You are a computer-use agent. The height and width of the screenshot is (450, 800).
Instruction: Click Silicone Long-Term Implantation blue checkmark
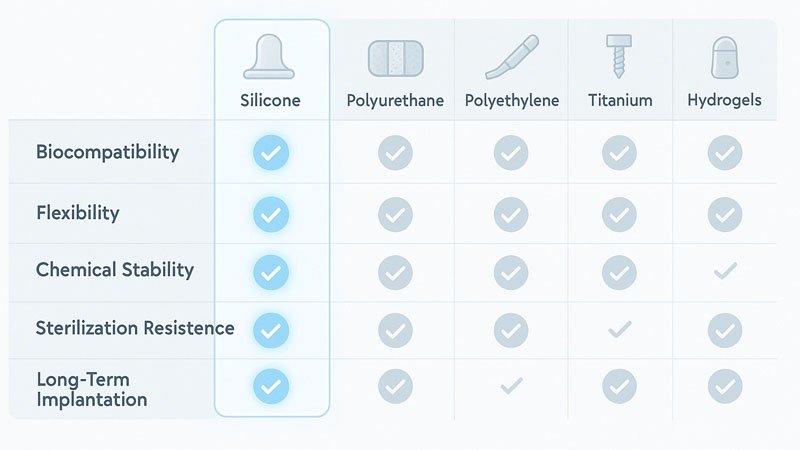click(x=271, y=386)
